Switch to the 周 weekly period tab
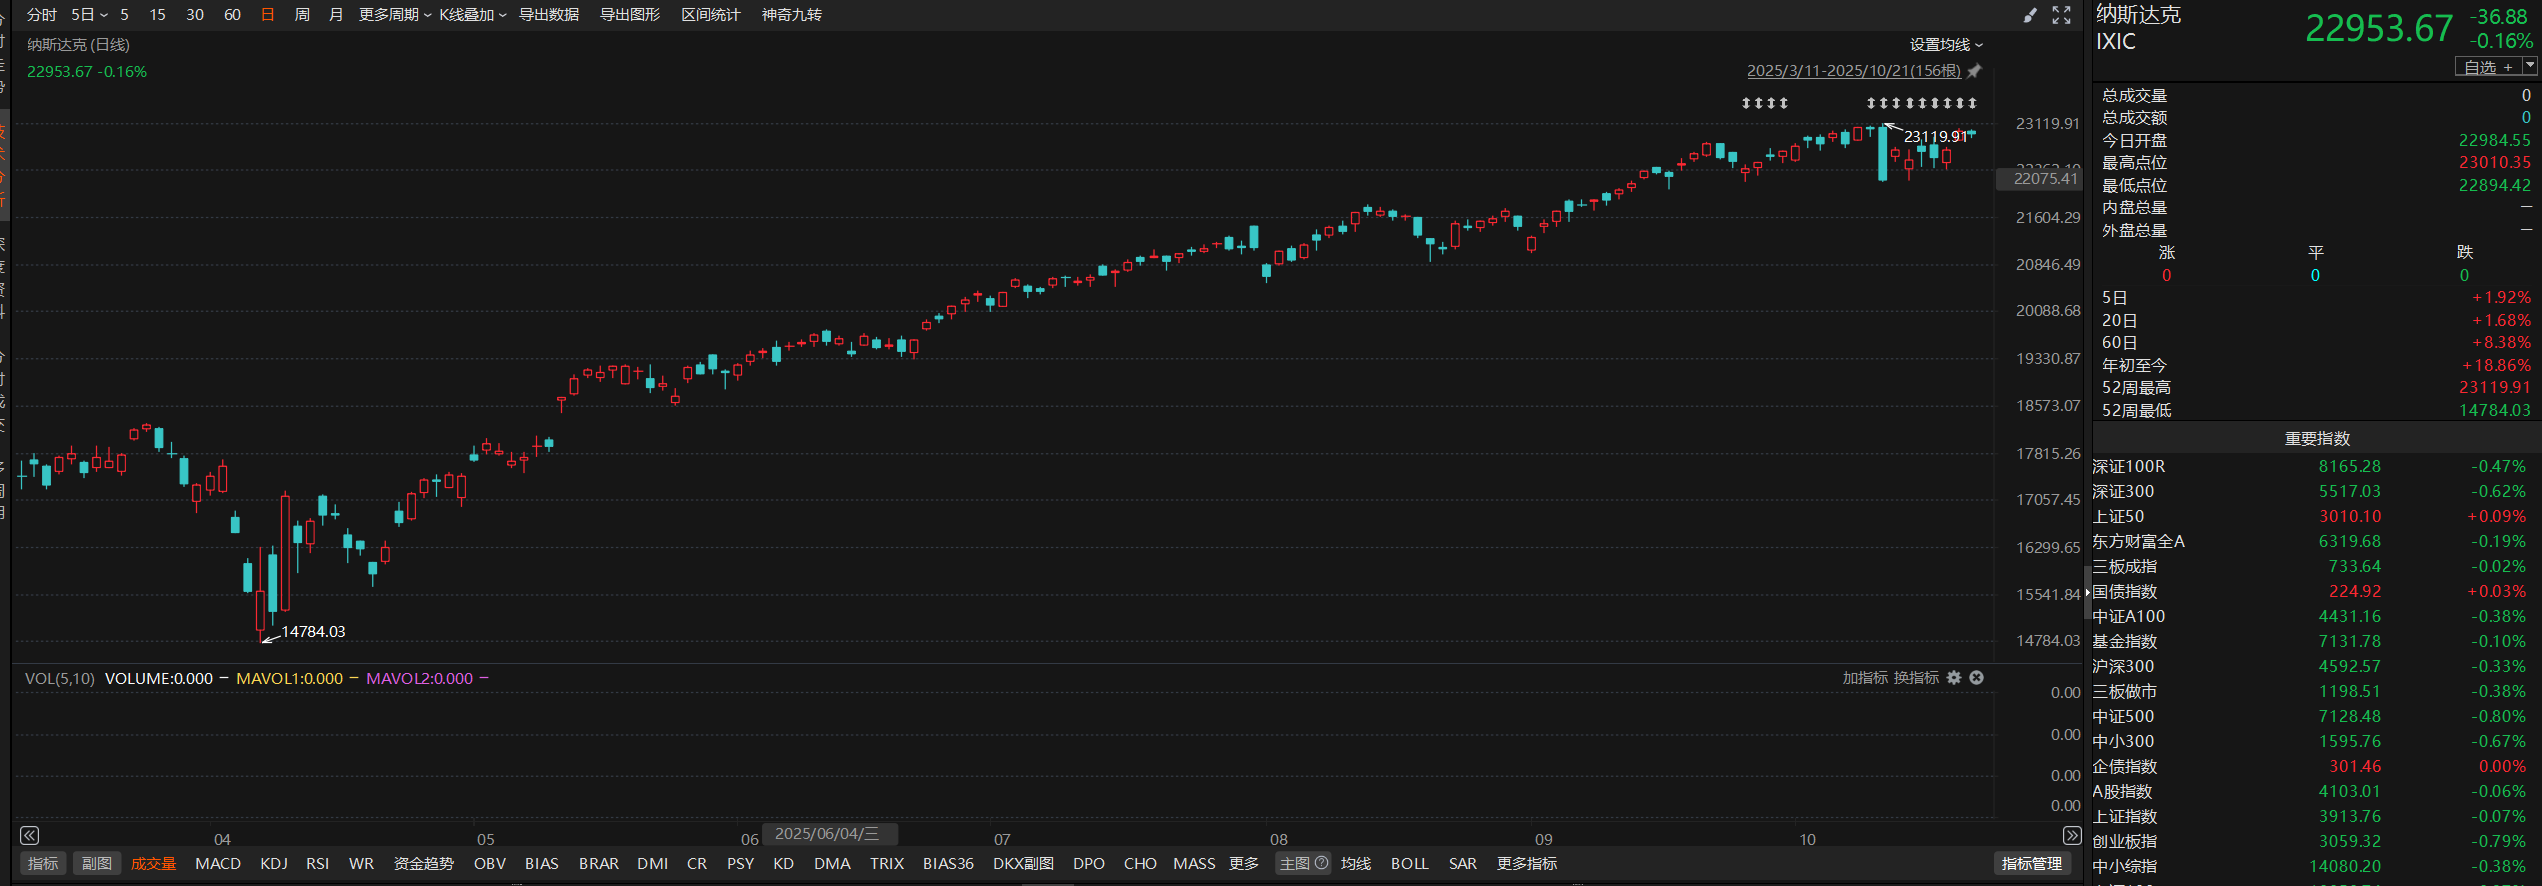 (x=302, y=15)
